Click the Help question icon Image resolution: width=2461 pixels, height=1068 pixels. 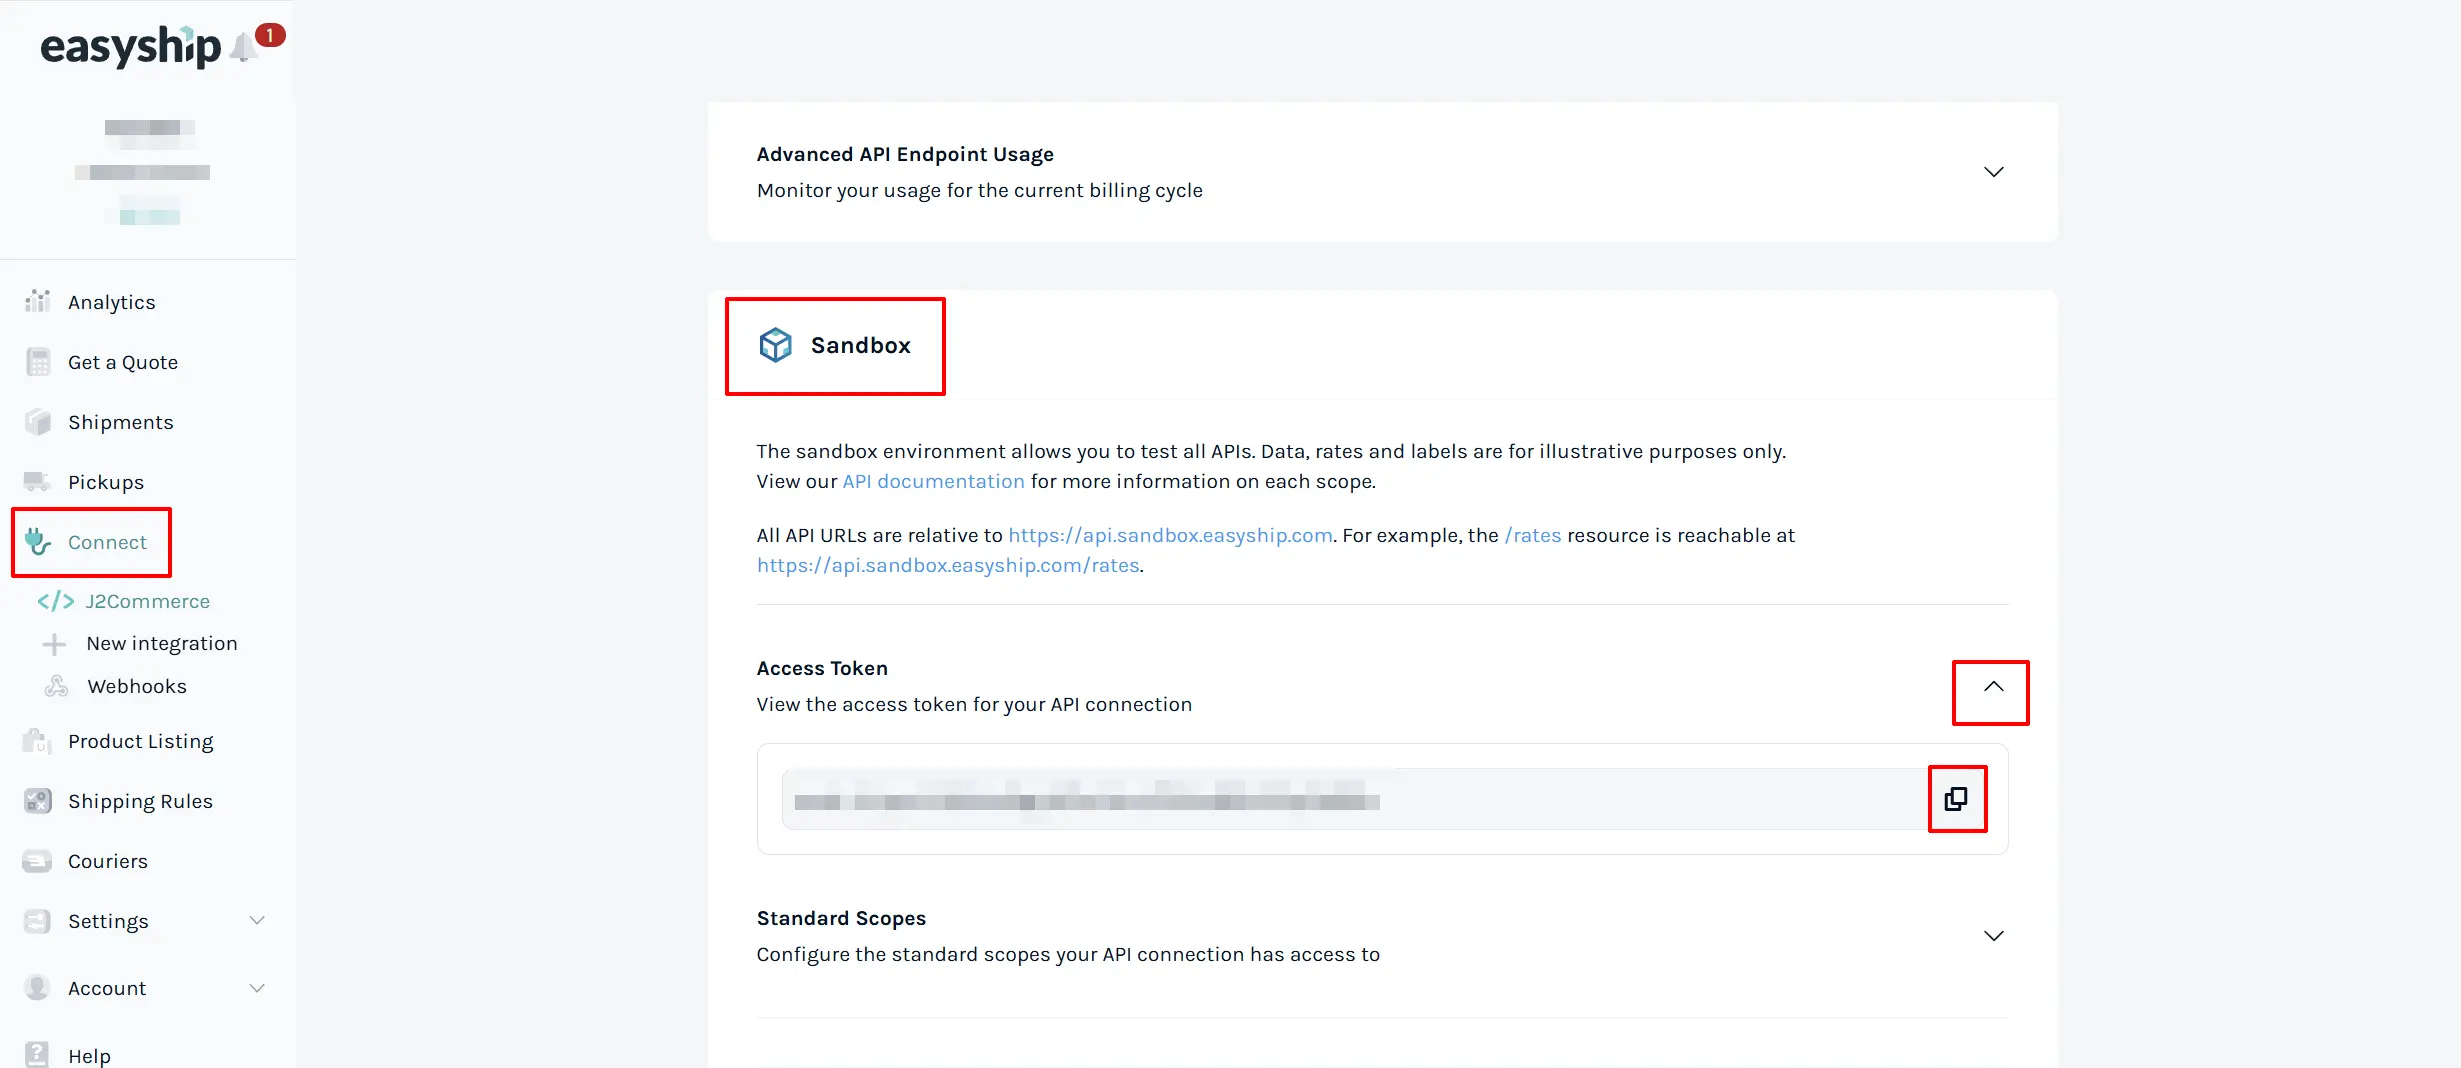(x=37, y=1055)
